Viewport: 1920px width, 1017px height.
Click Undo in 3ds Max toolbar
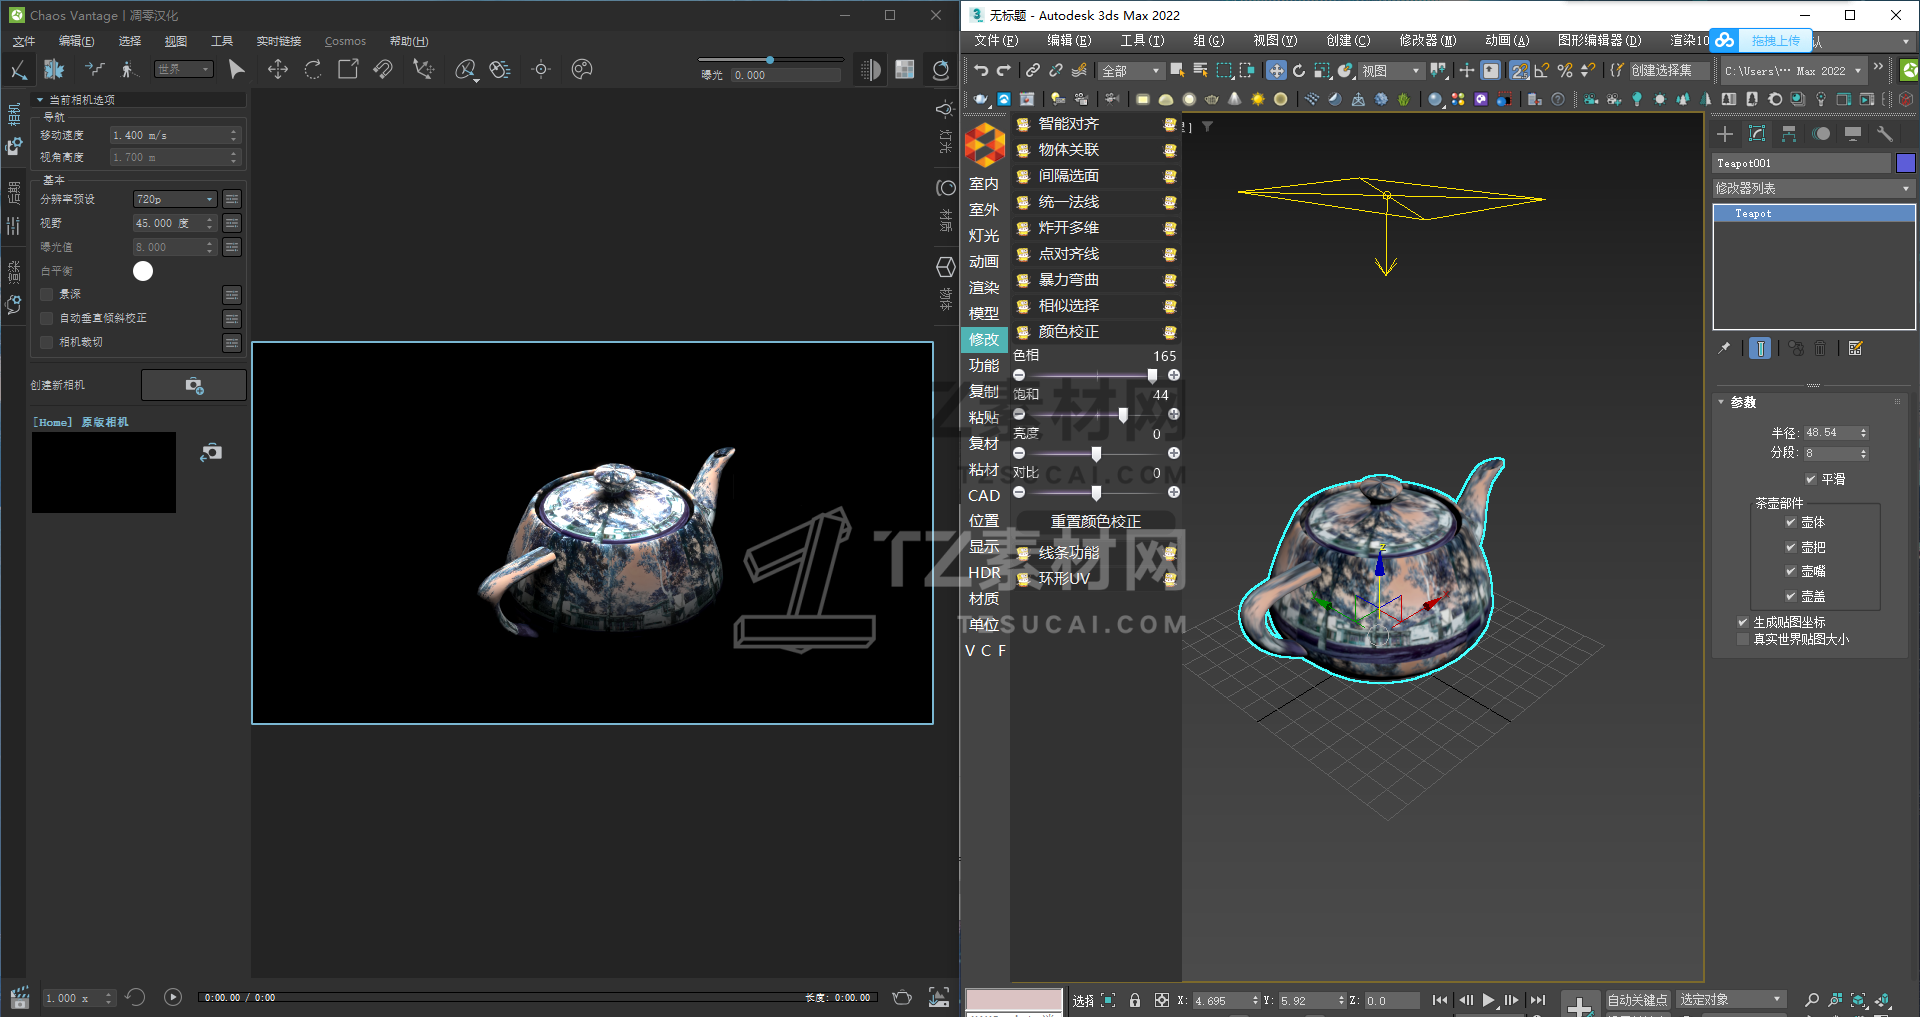981,70
